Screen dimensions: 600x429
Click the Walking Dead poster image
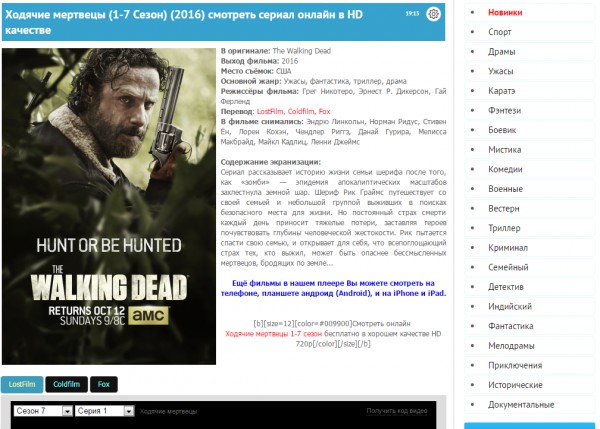109,206
